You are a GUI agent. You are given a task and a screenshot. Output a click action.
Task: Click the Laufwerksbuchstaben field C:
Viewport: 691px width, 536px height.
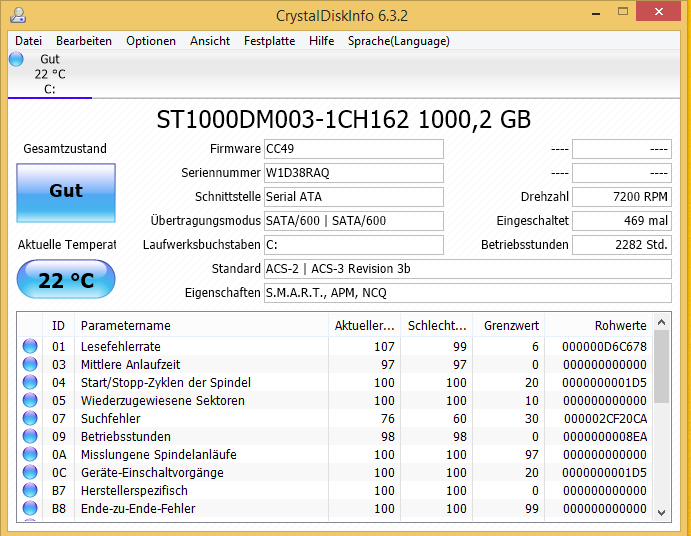[354, 245]
